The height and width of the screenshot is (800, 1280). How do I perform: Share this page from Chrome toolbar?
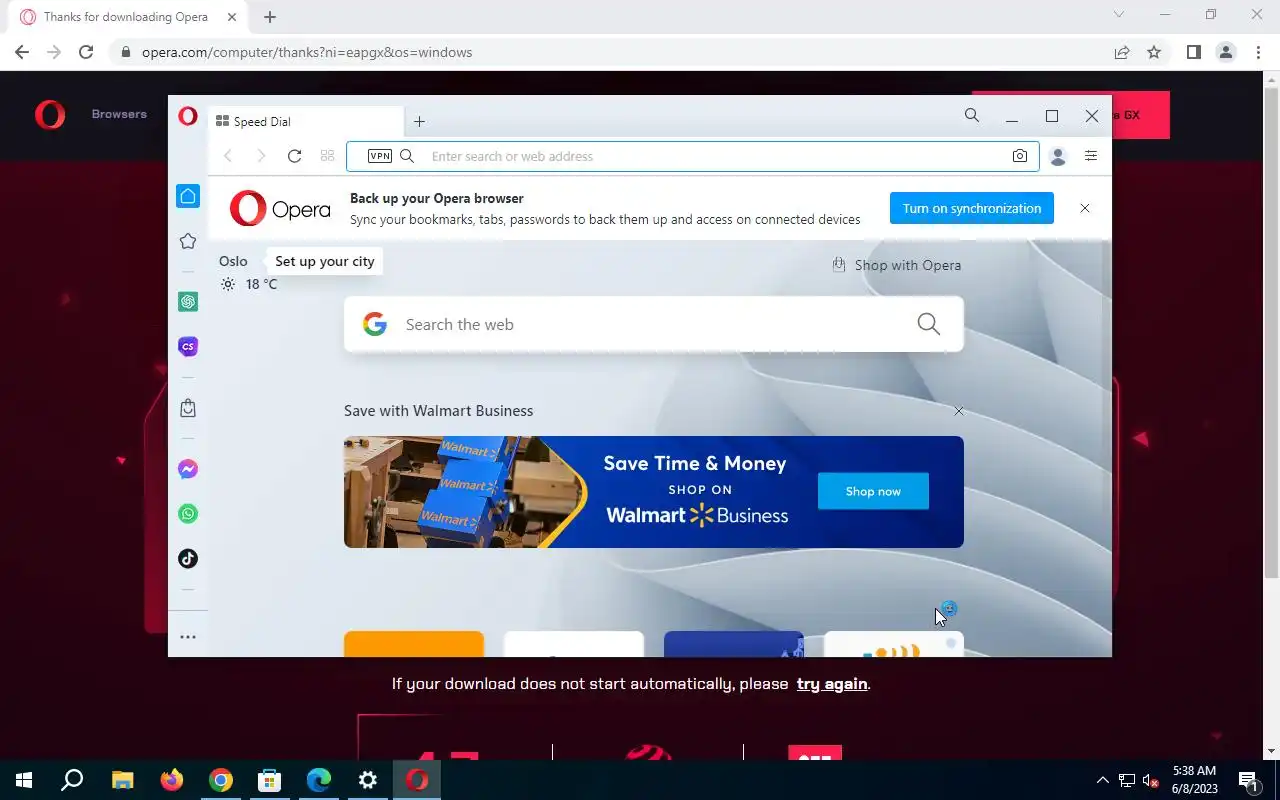[1122, 52]
